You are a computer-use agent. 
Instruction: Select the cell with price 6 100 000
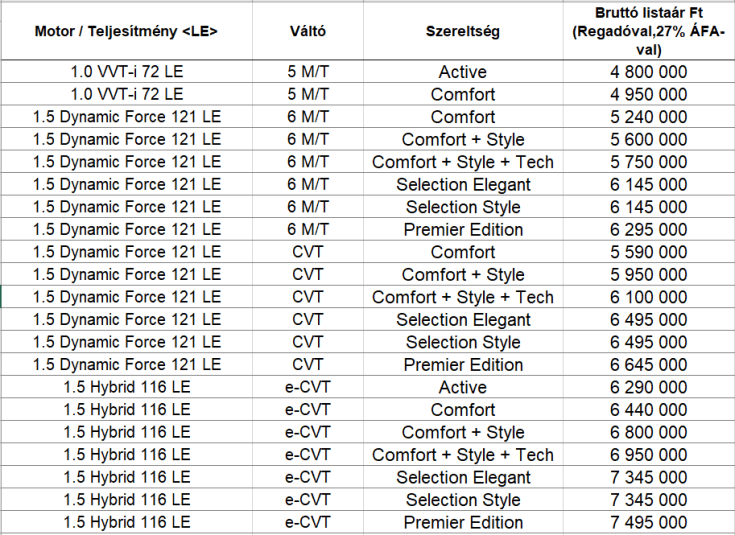[x=649, y=297]
